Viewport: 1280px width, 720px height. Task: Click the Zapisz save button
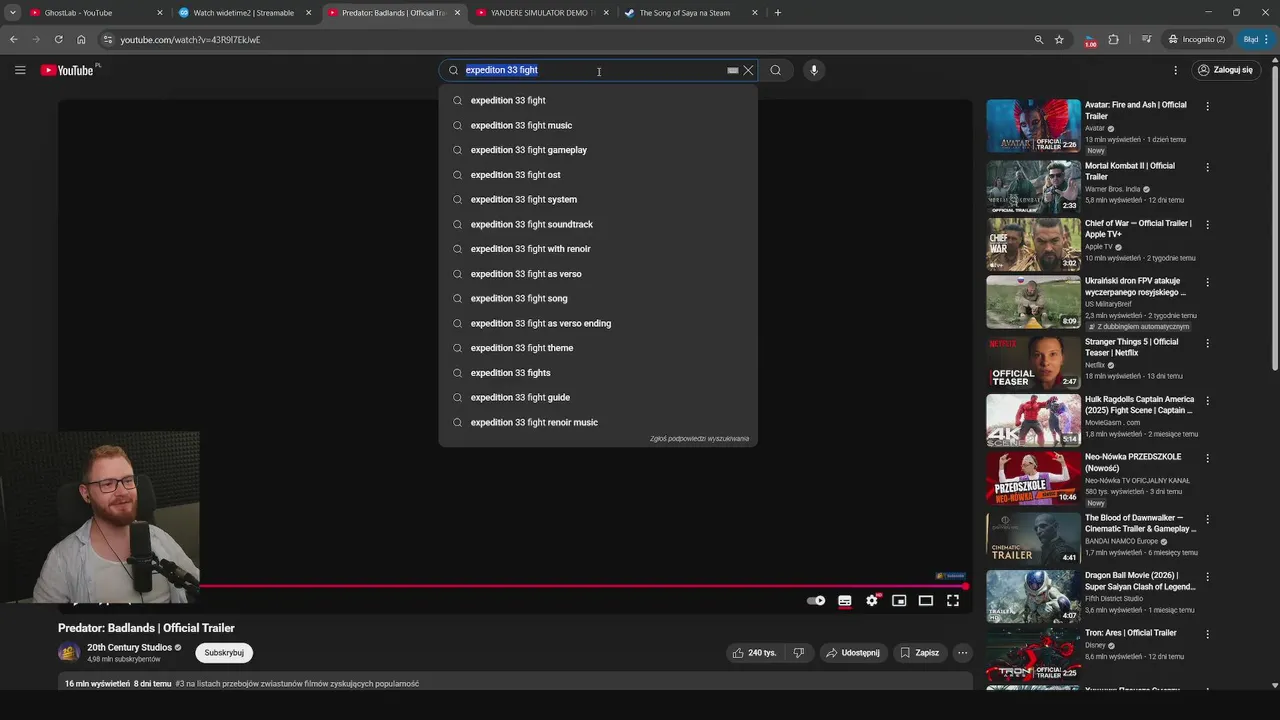(x=920, y=653)
